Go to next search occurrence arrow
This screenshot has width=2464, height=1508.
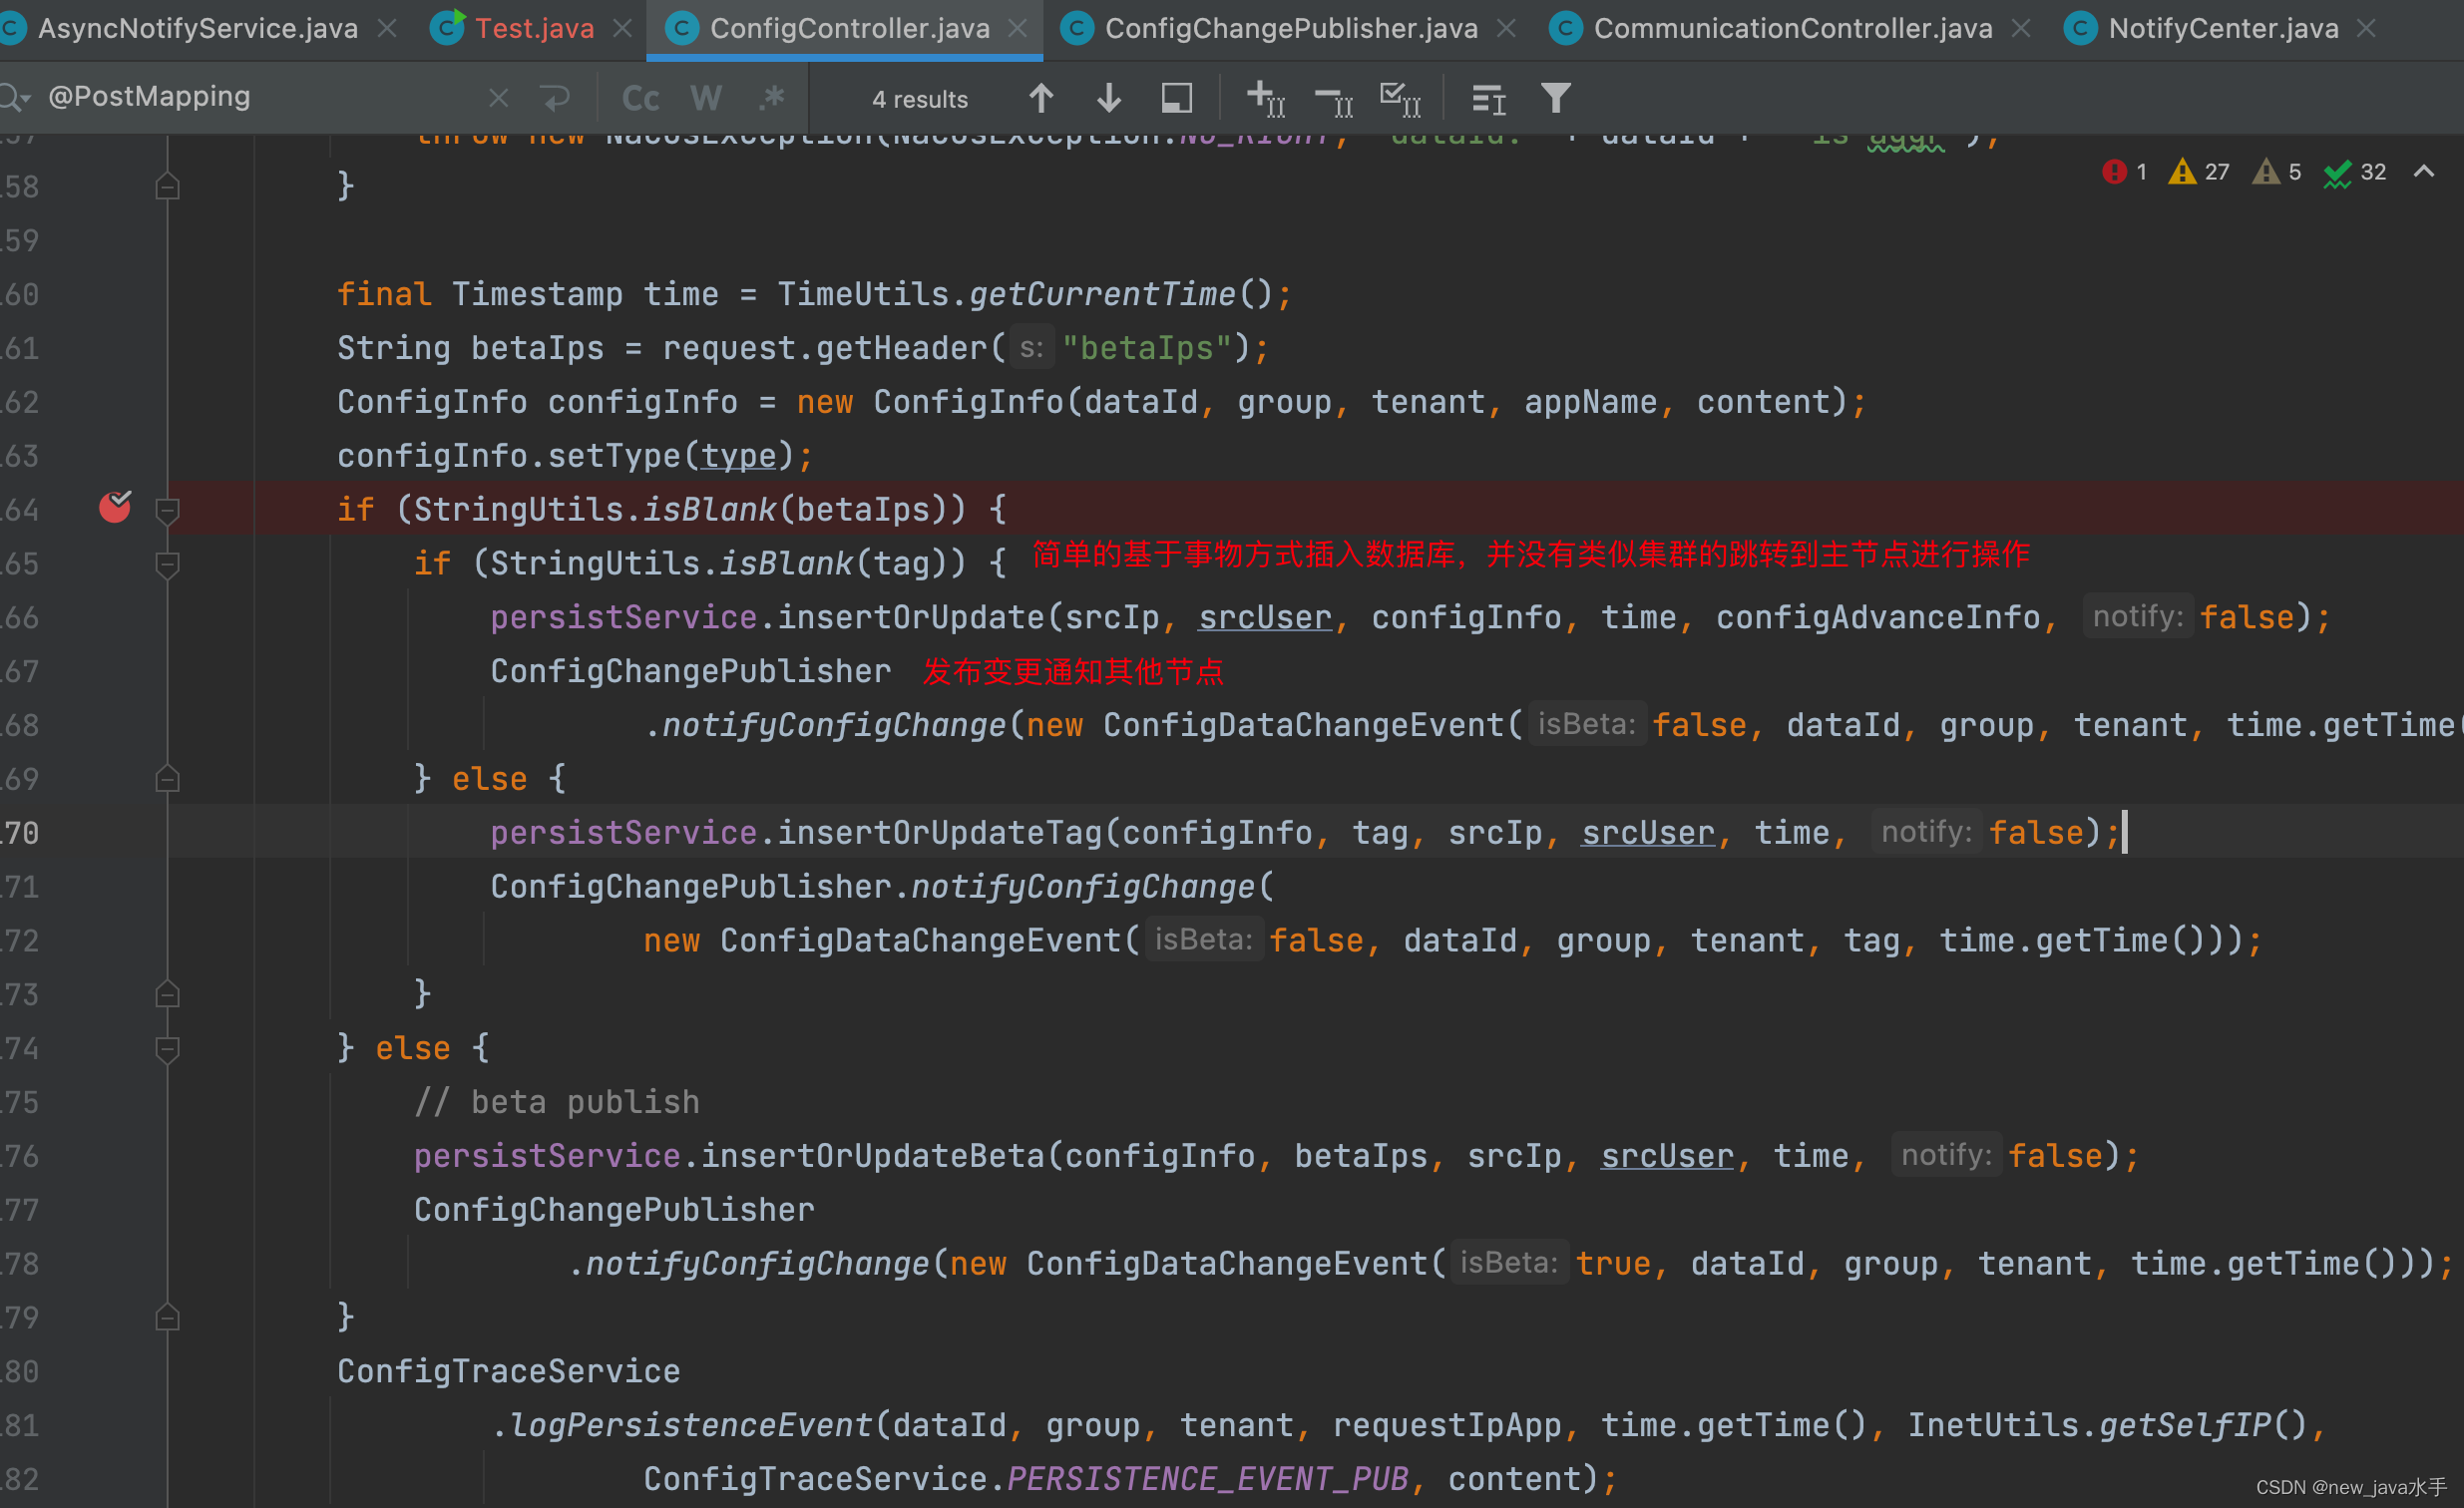(1108, 98)
